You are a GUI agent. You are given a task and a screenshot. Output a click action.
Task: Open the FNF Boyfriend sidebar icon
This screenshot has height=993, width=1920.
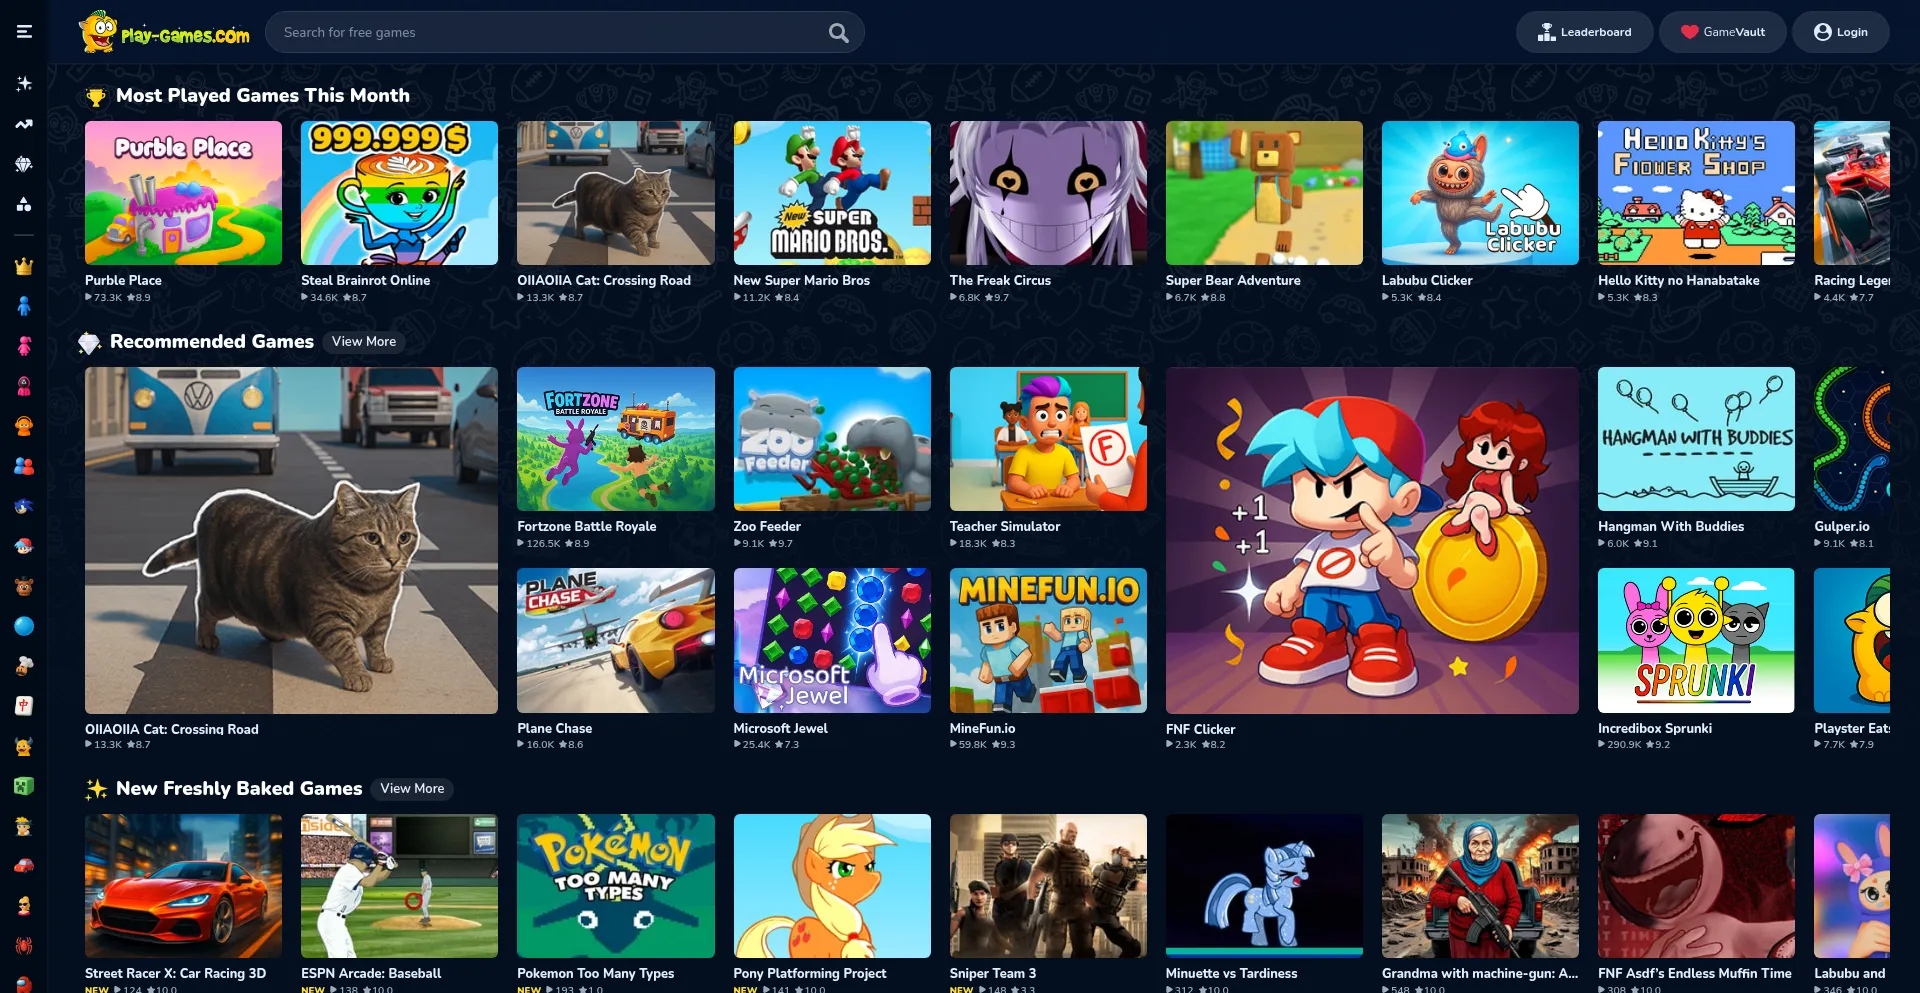pos(24,546)
